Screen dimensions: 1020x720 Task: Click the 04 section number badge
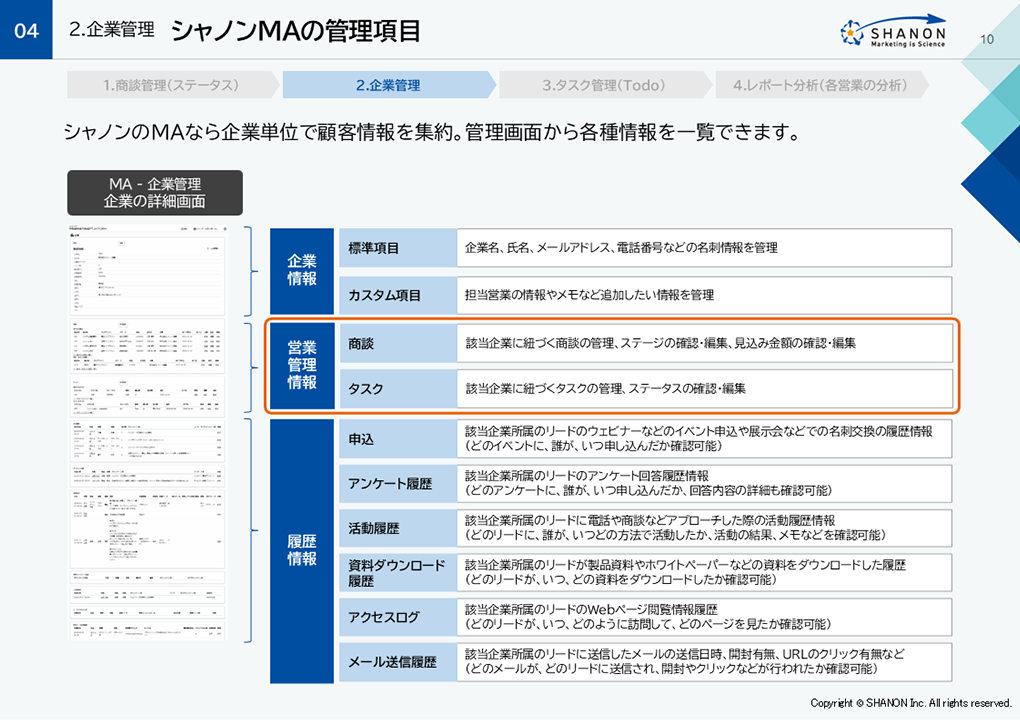(26, 30)
